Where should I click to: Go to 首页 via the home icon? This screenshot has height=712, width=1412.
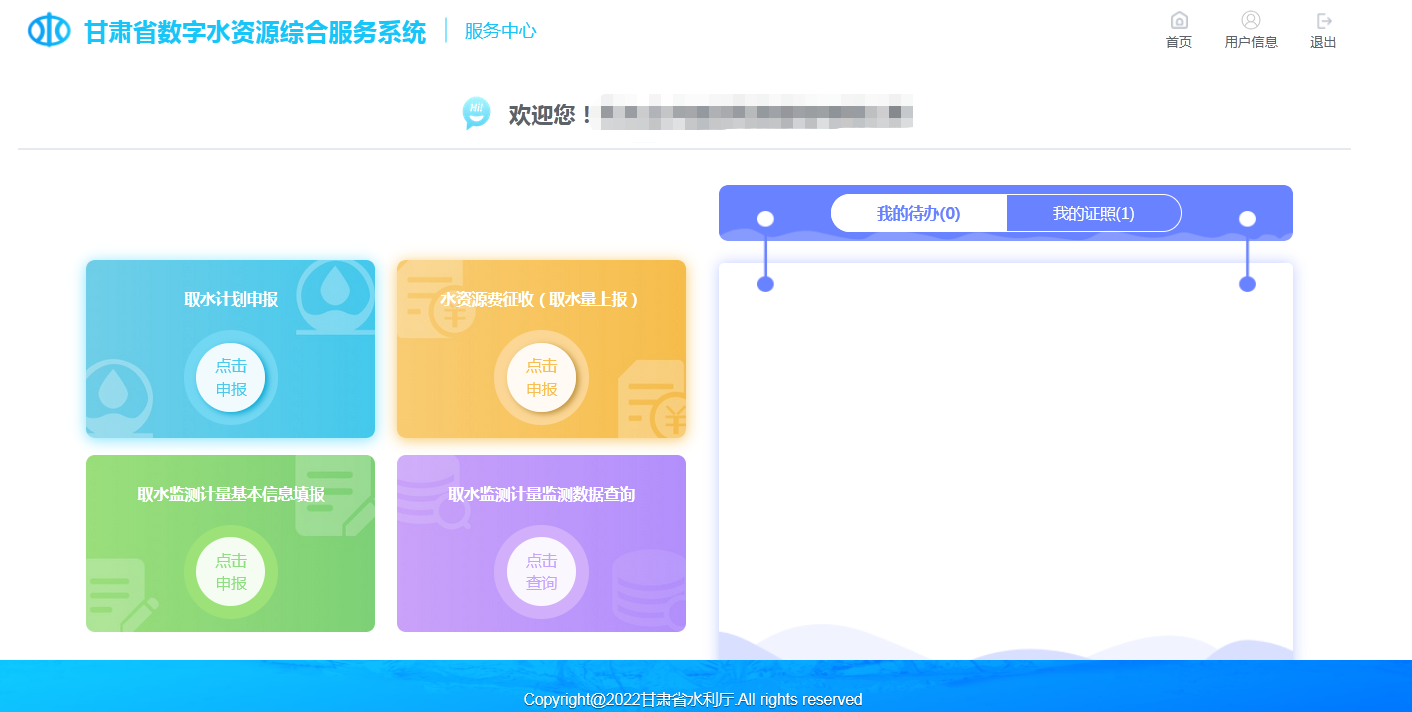tap(1179, 21)
